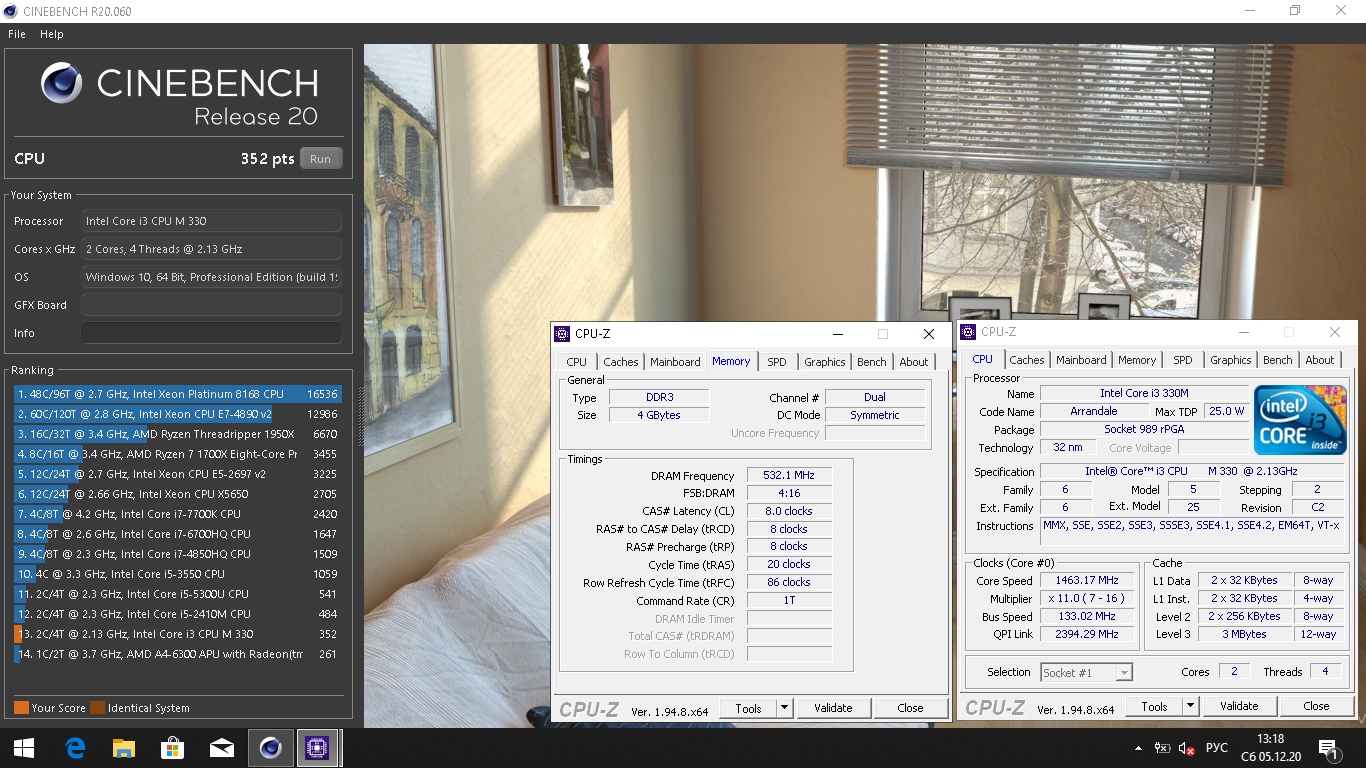Click the Your Score orange legend swatch

coord(21,708)
